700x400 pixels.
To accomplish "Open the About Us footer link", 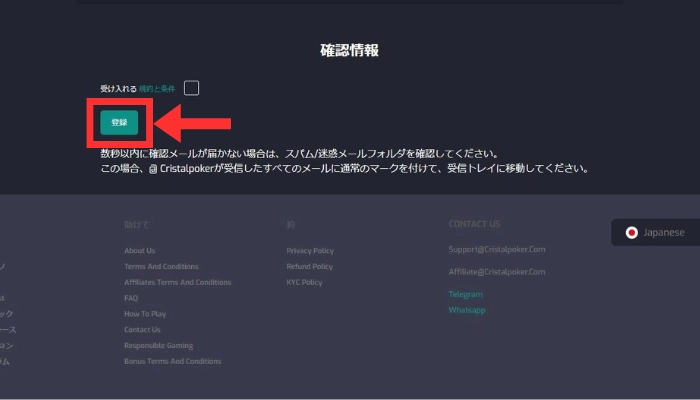I will 139,250.
